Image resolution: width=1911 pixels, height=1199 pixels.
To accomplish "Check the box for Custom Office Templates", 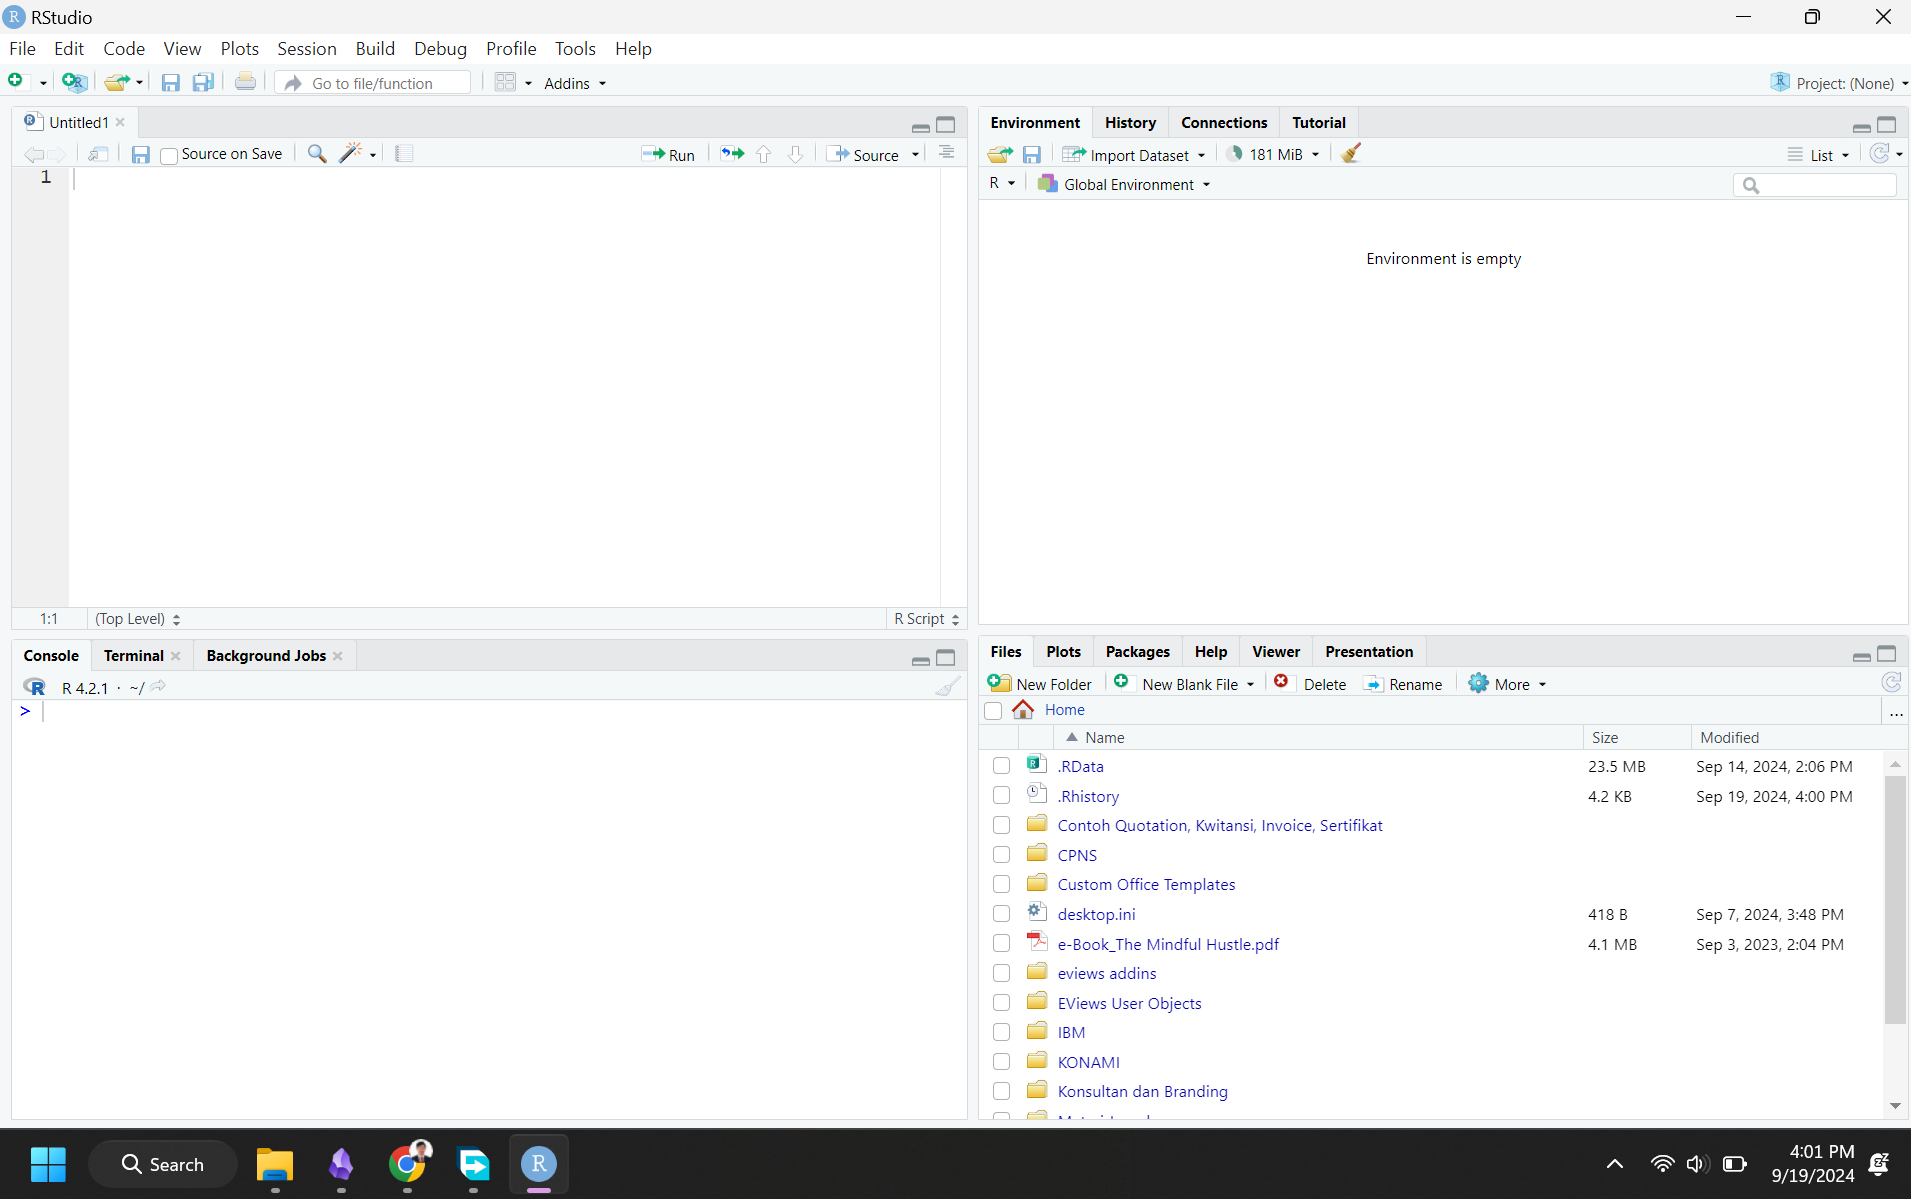I will [x=1001, y=884].
